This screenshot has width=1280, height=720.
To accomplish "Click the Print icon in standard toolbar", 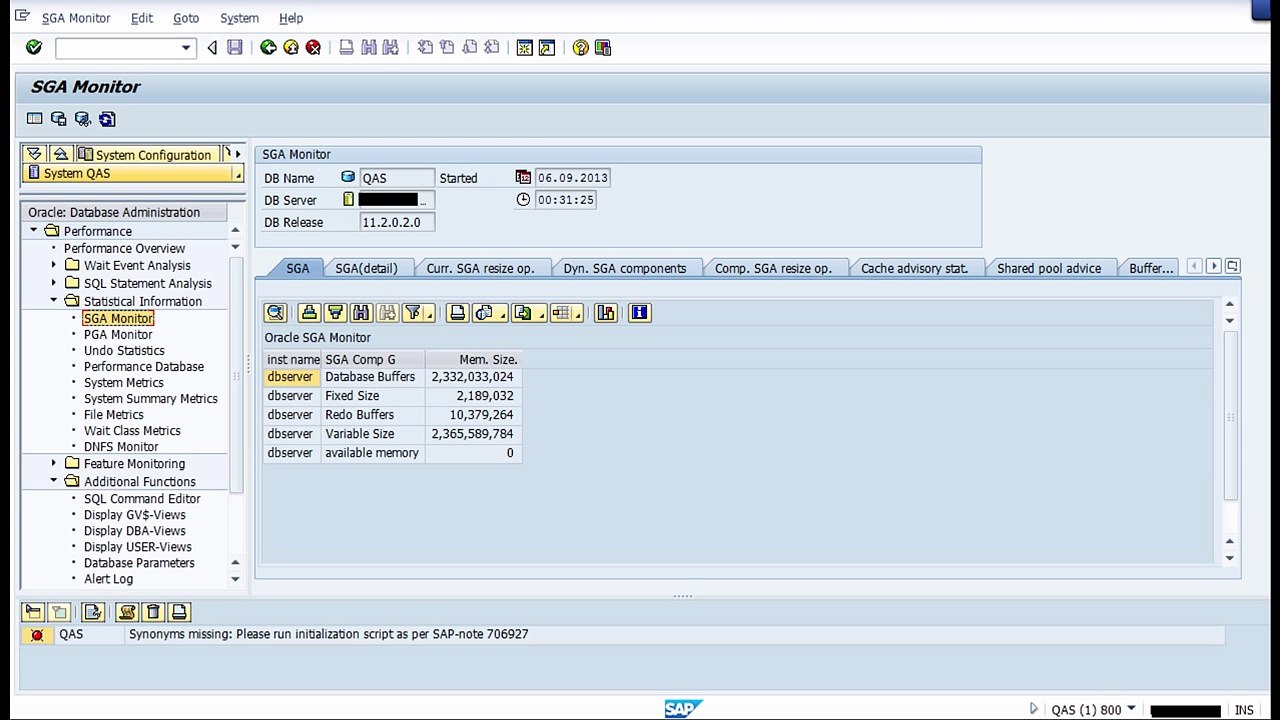I will click(346, 47).
